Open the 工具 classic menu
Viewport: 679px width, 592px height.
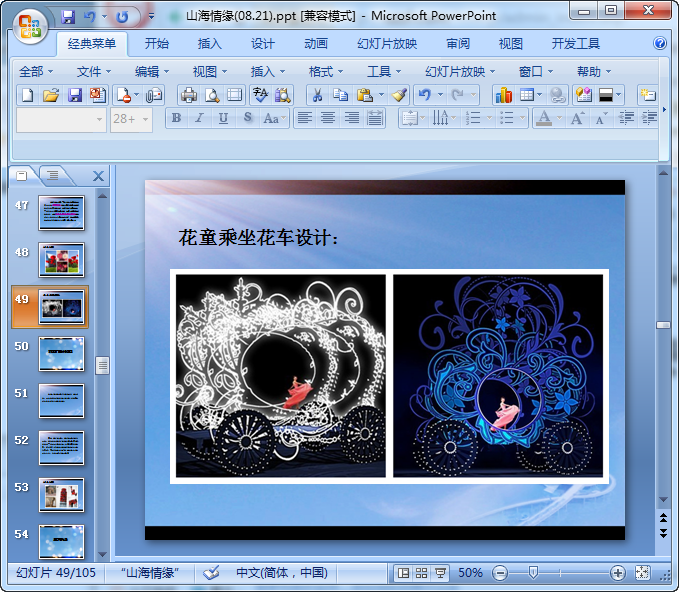(384, 71)
